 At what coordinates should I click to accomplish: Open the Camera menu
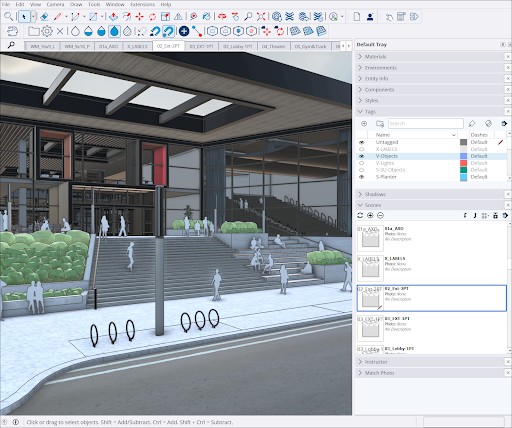[x=55, y=4]
